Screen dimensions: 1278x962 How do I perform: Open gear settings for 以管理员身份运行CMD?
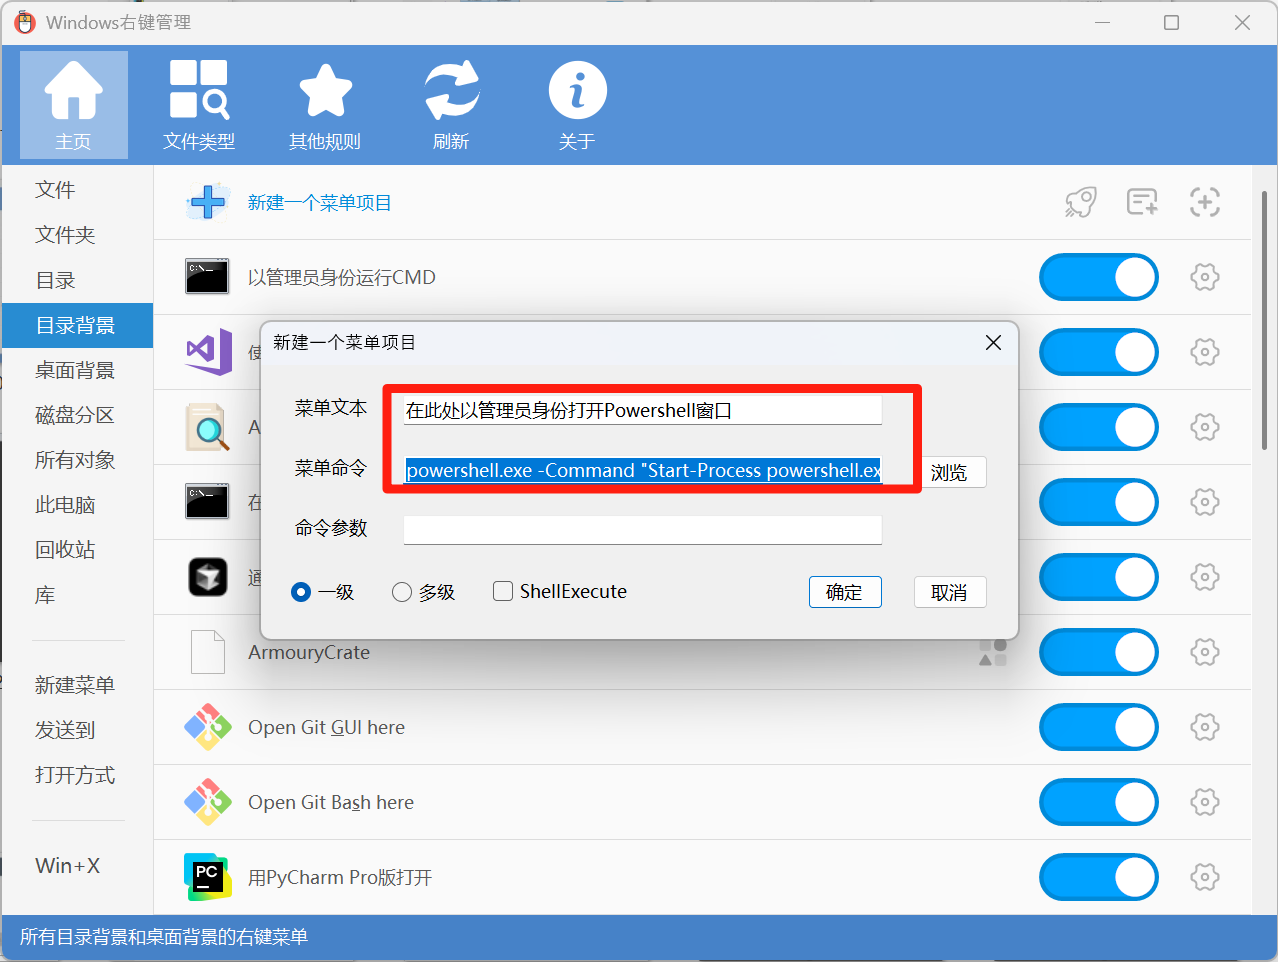coord(1205,277)
